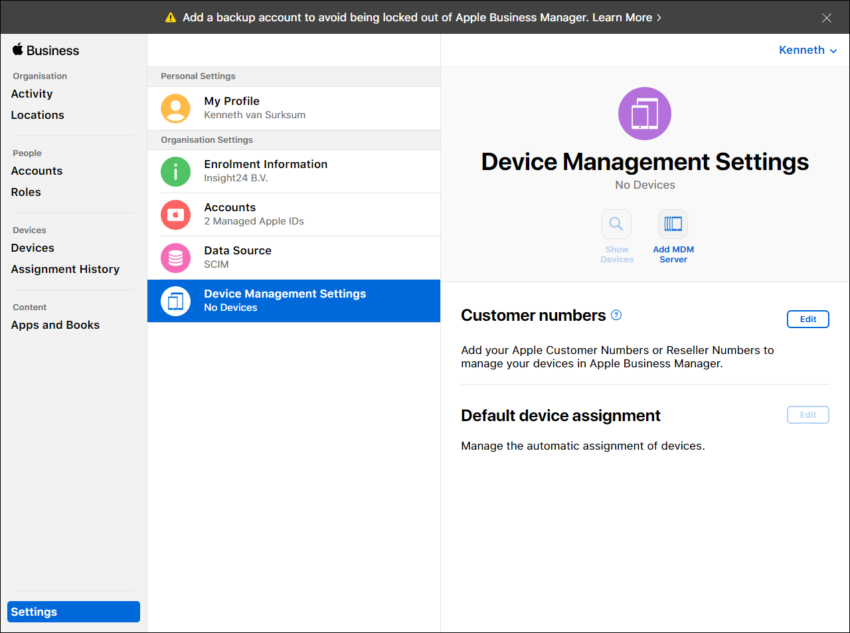The width and height of the screenshot is (850, 633).
Task: Open the Customer numbers help question mark
Action: (617, 315)
